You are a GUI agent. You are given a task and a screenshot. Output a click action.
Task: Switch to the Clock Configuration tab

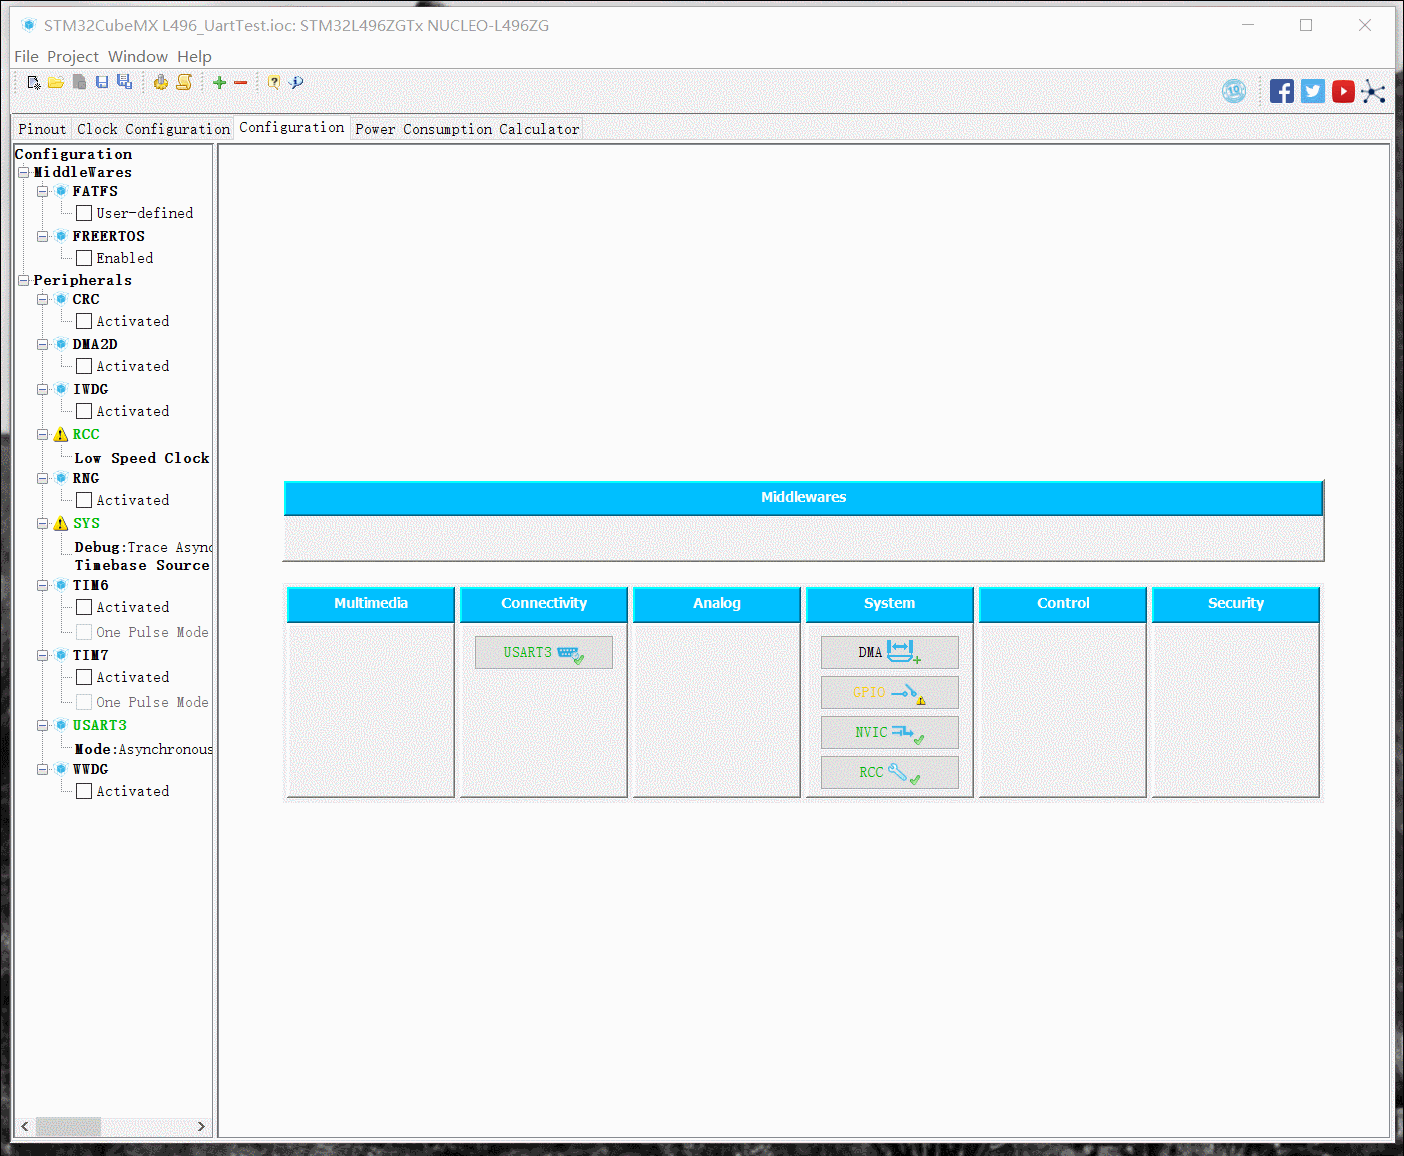coord(153,129)
